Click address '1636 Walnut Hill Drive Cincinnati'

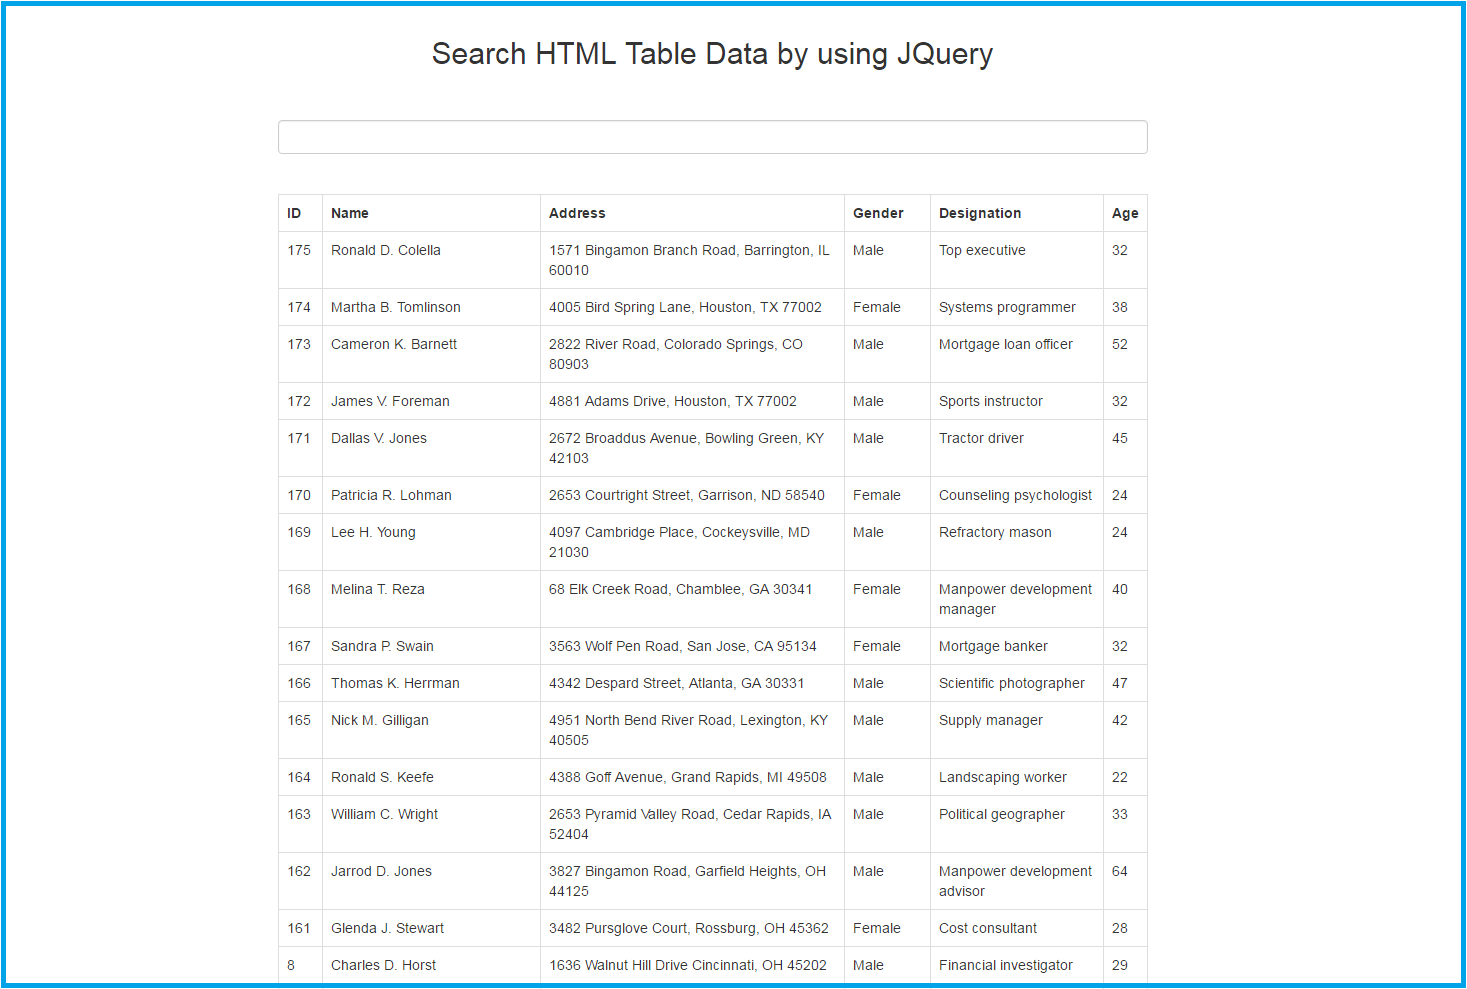pos(688,965)
